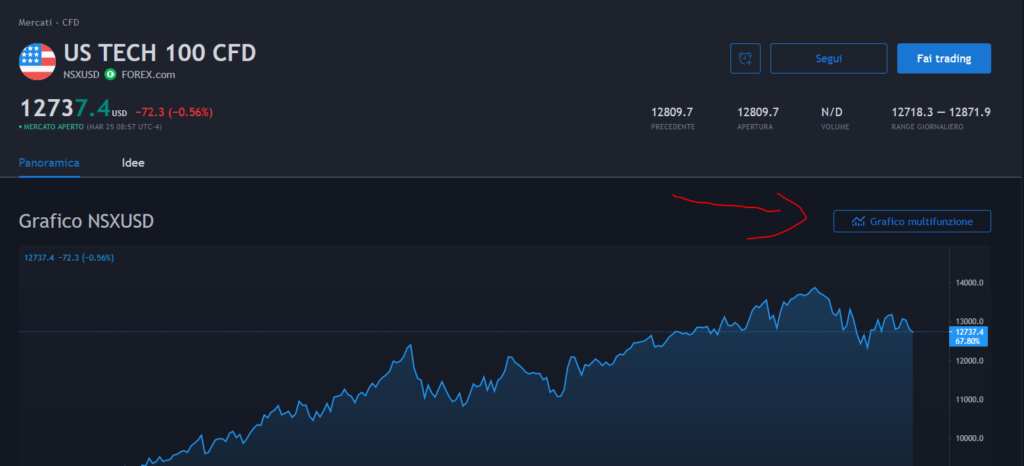Click the APERTURA opening value 12809.7
This screenshot has width=1024, height=466.
758,112
